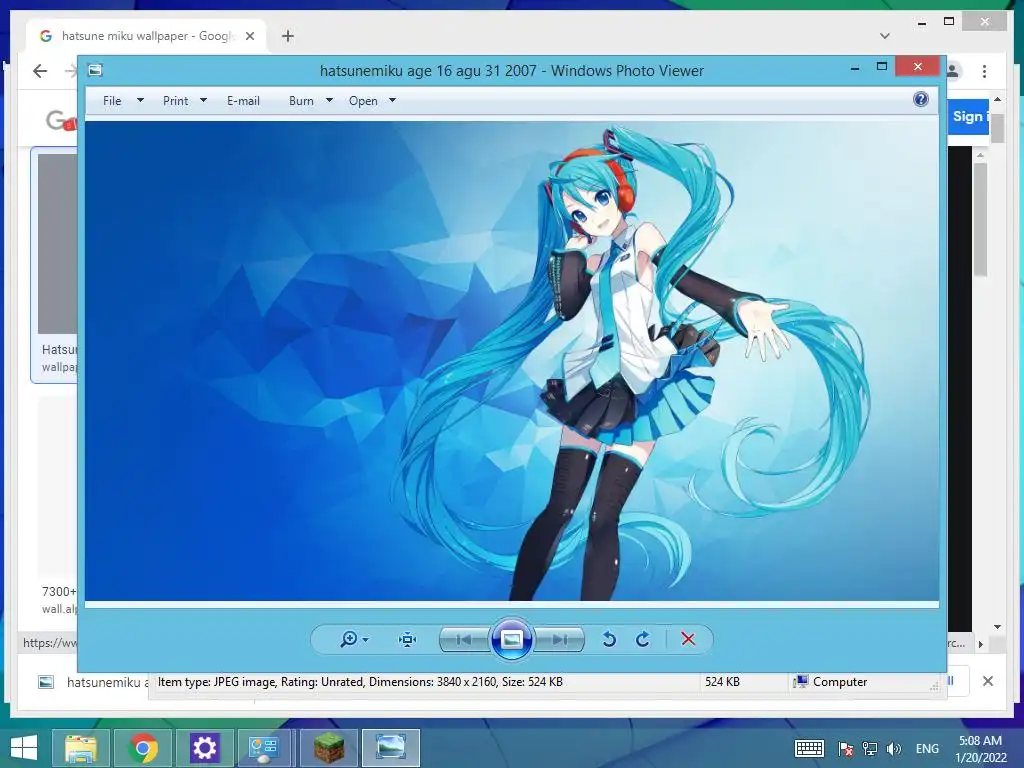This screenshot has height=768, width=1024.
Task: Open the Windows Start menu
Action: click(24, 748)
